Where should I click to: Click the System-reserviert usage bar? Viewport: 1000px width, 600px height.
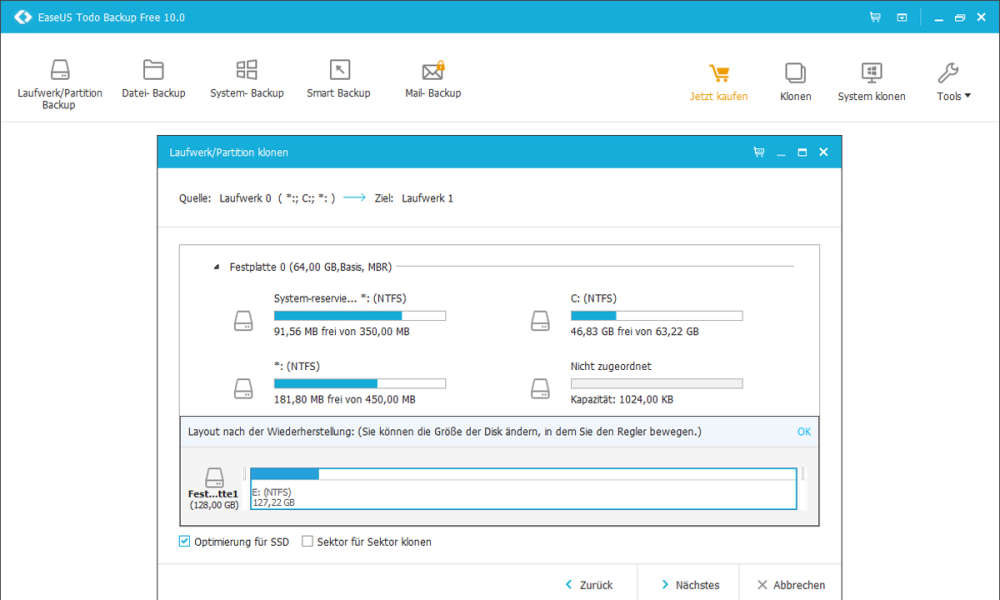coord(360,316)
